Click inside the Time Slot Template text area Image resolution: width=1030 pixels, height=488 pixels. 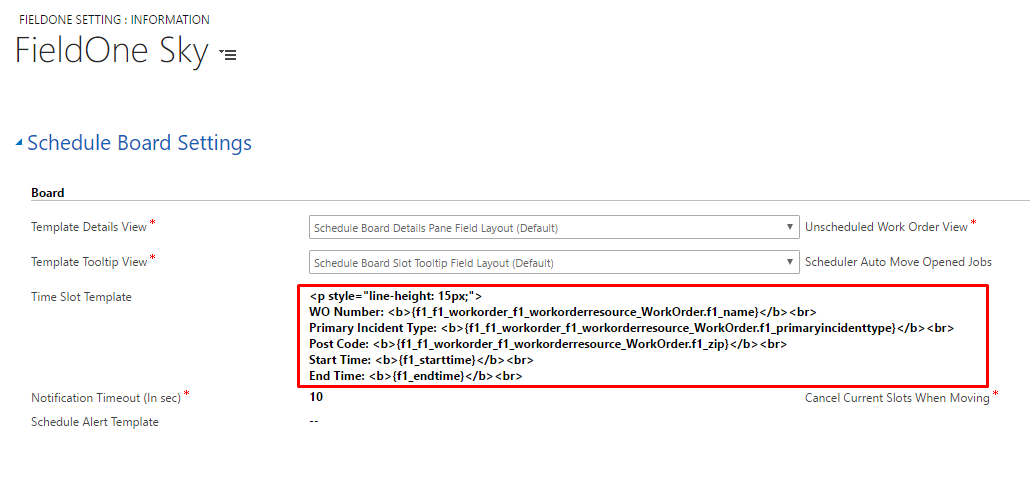[644, 336]
